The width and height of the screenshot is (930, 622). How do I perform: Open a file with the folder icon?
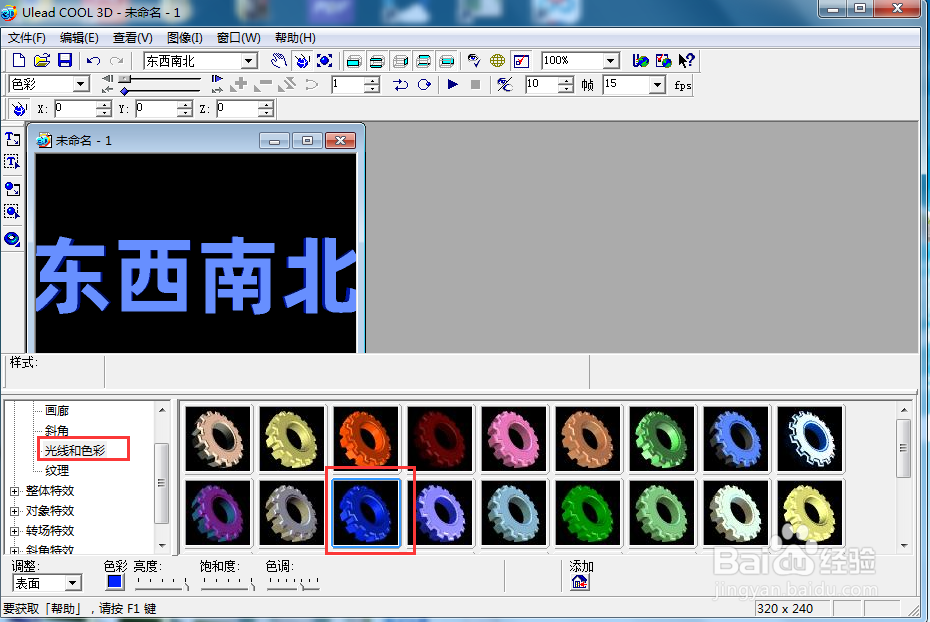[x=42, y=60]
